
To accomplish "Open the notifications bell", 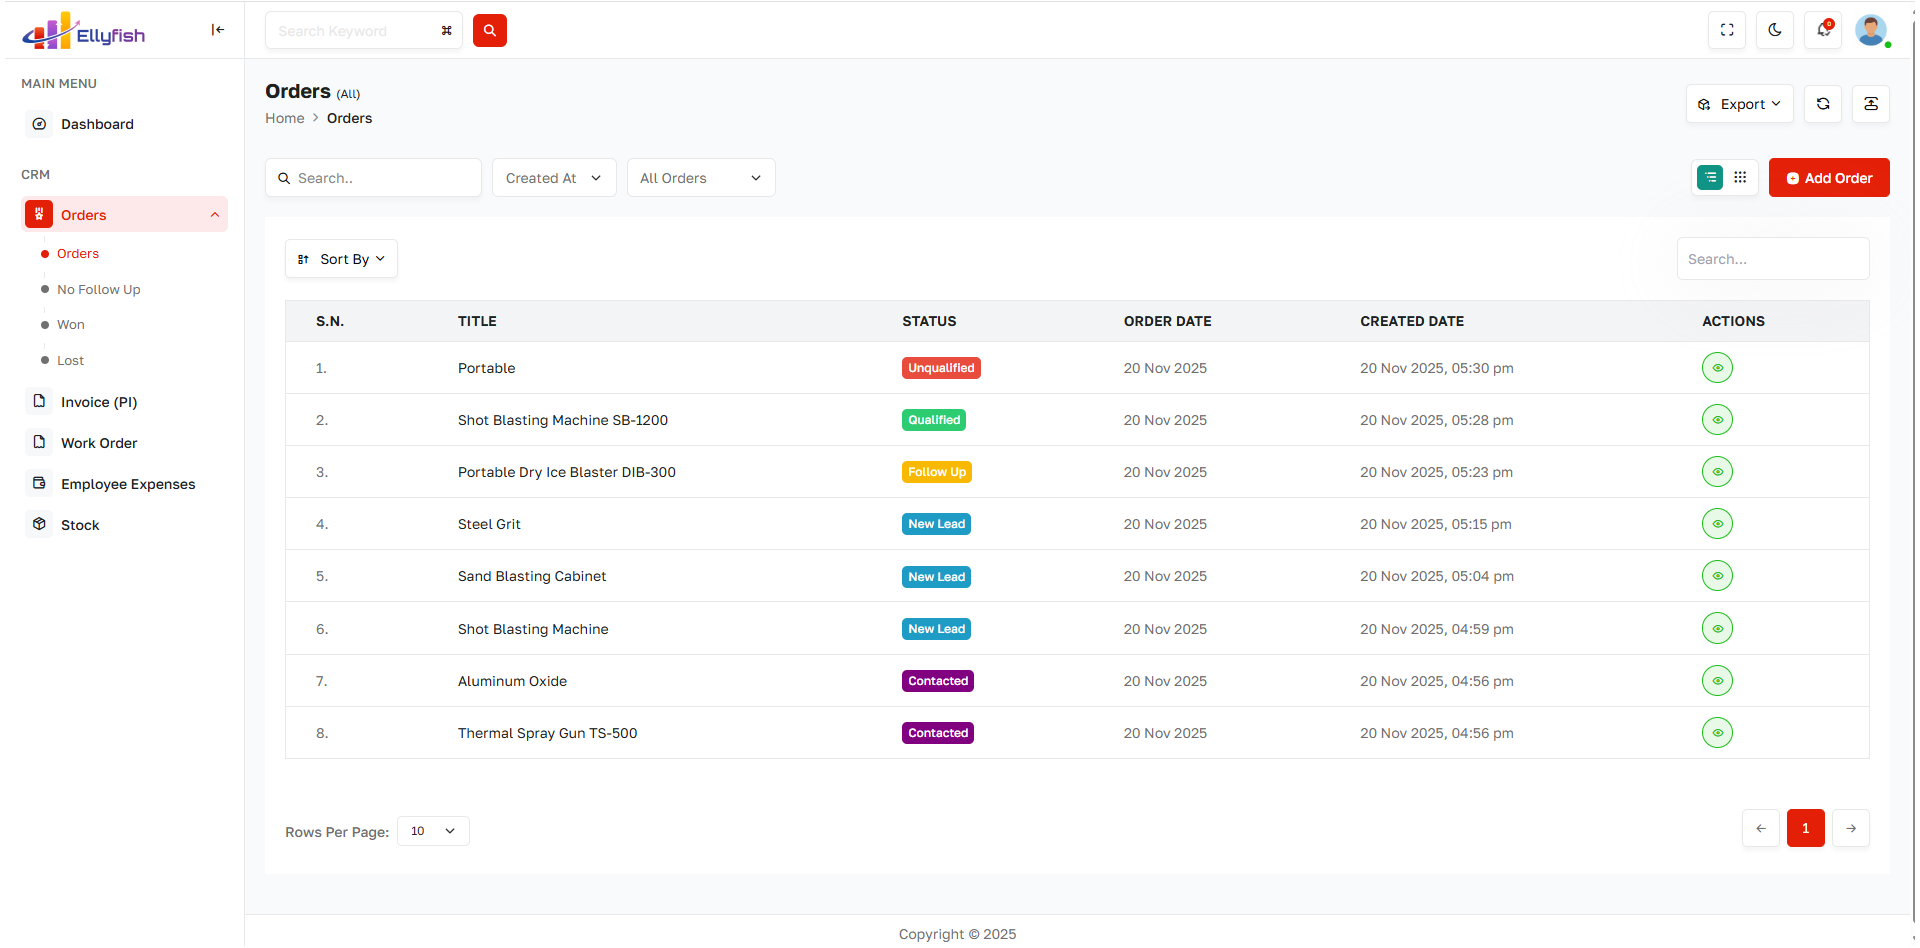I will coord(1823,30).
